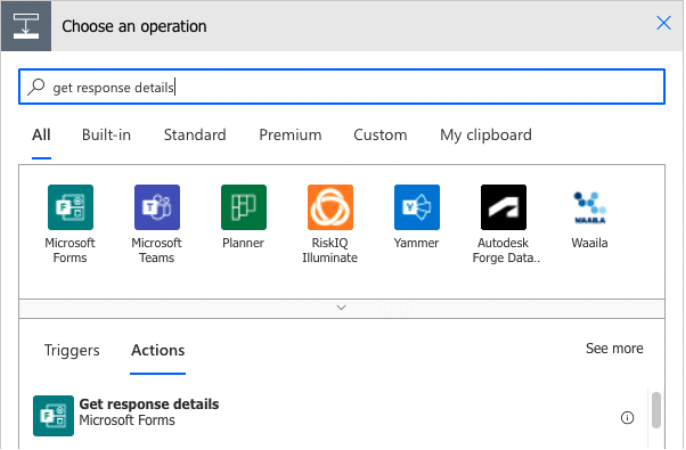Choose the Planner connector icon
686x450 pixels.
(x=243, y=207)
